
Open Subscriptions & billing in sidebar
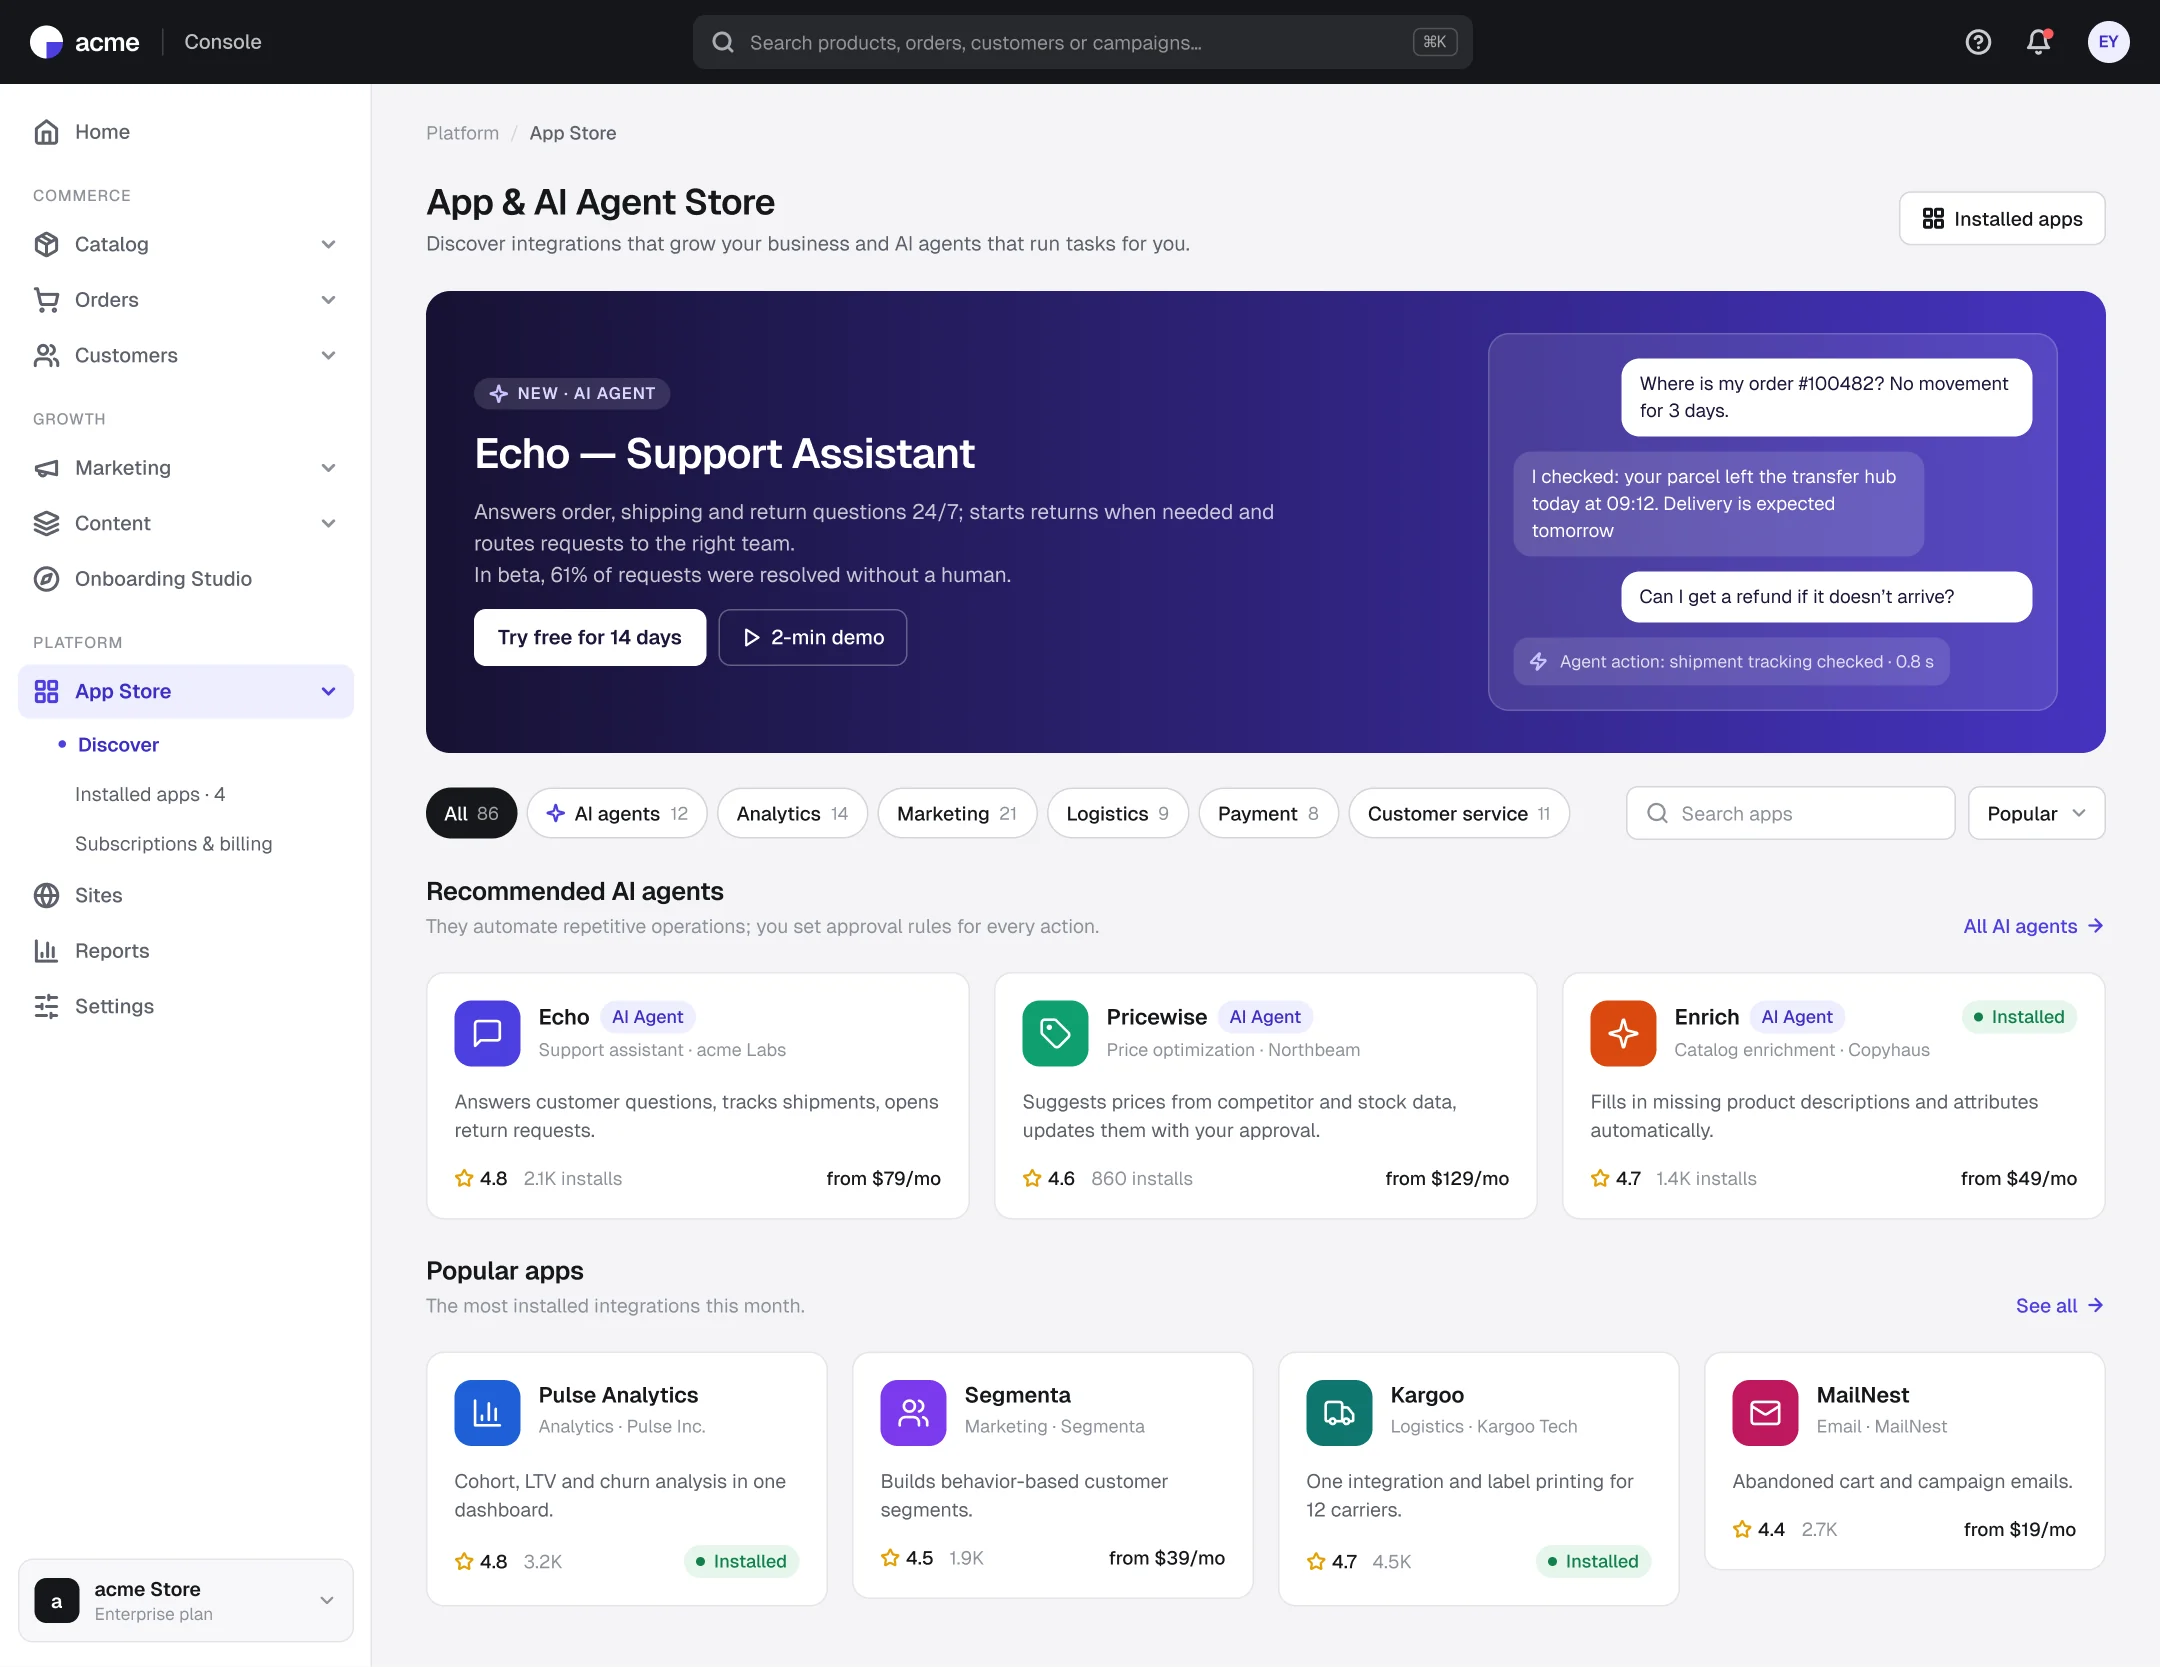(x=173, y=844)
